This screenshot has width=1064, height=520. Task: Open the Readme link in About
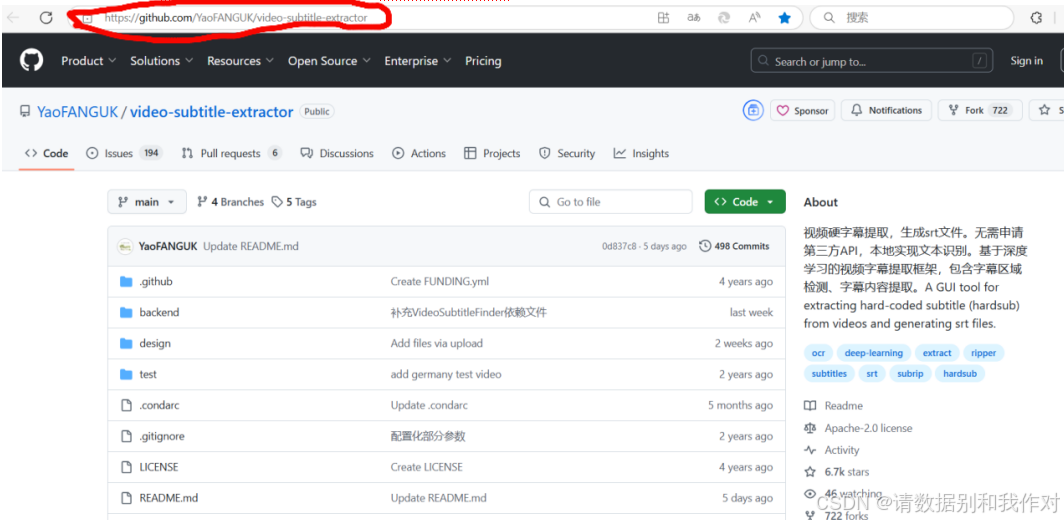click(834, 406)
